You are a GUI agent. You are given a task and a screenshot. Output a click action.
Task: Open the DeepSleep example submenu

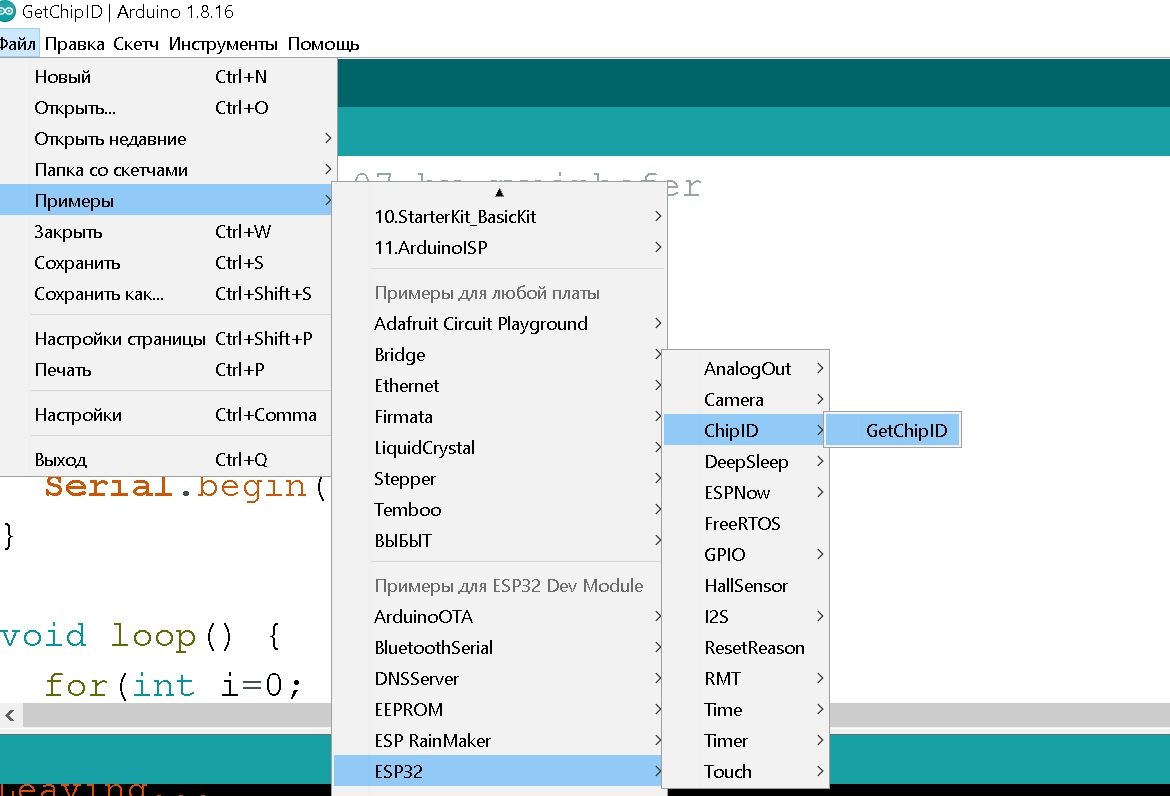click(745, 462)
